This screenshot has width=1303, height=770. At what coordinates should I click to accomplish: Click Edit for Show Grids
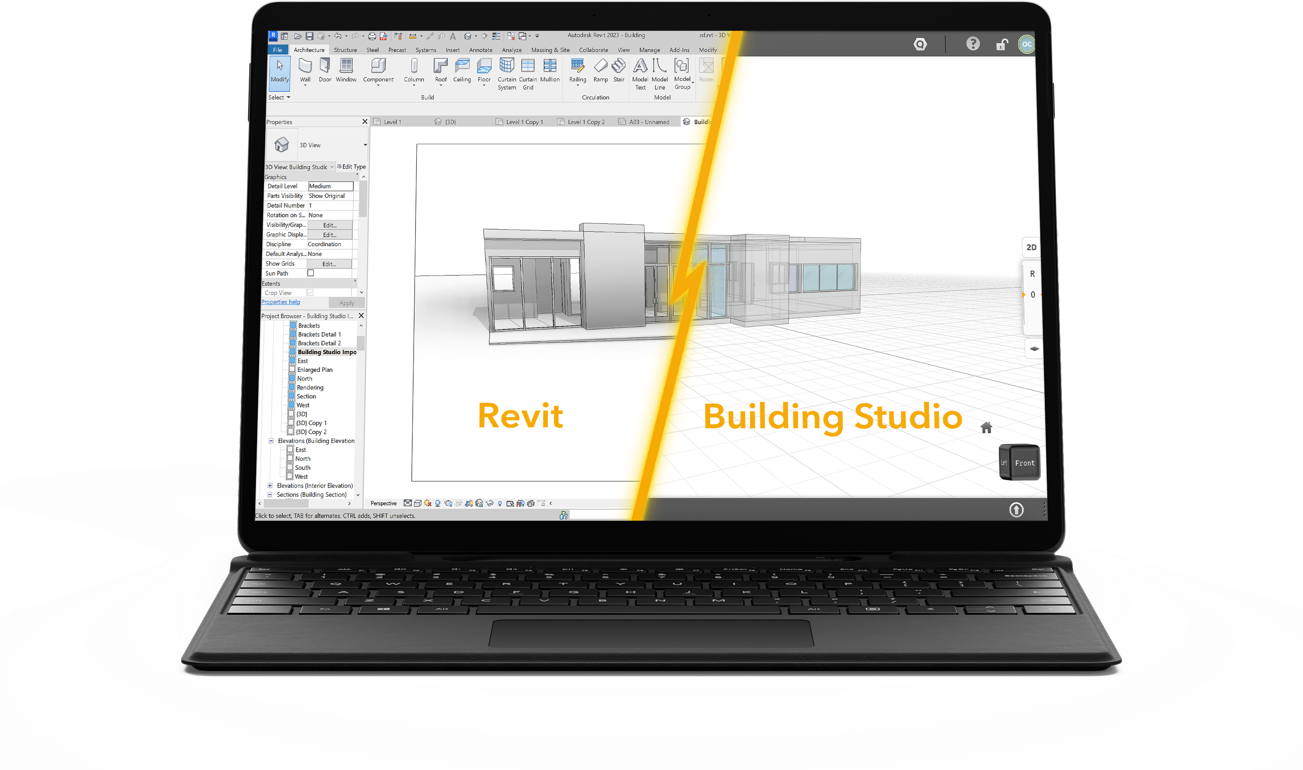pos(330,264)
